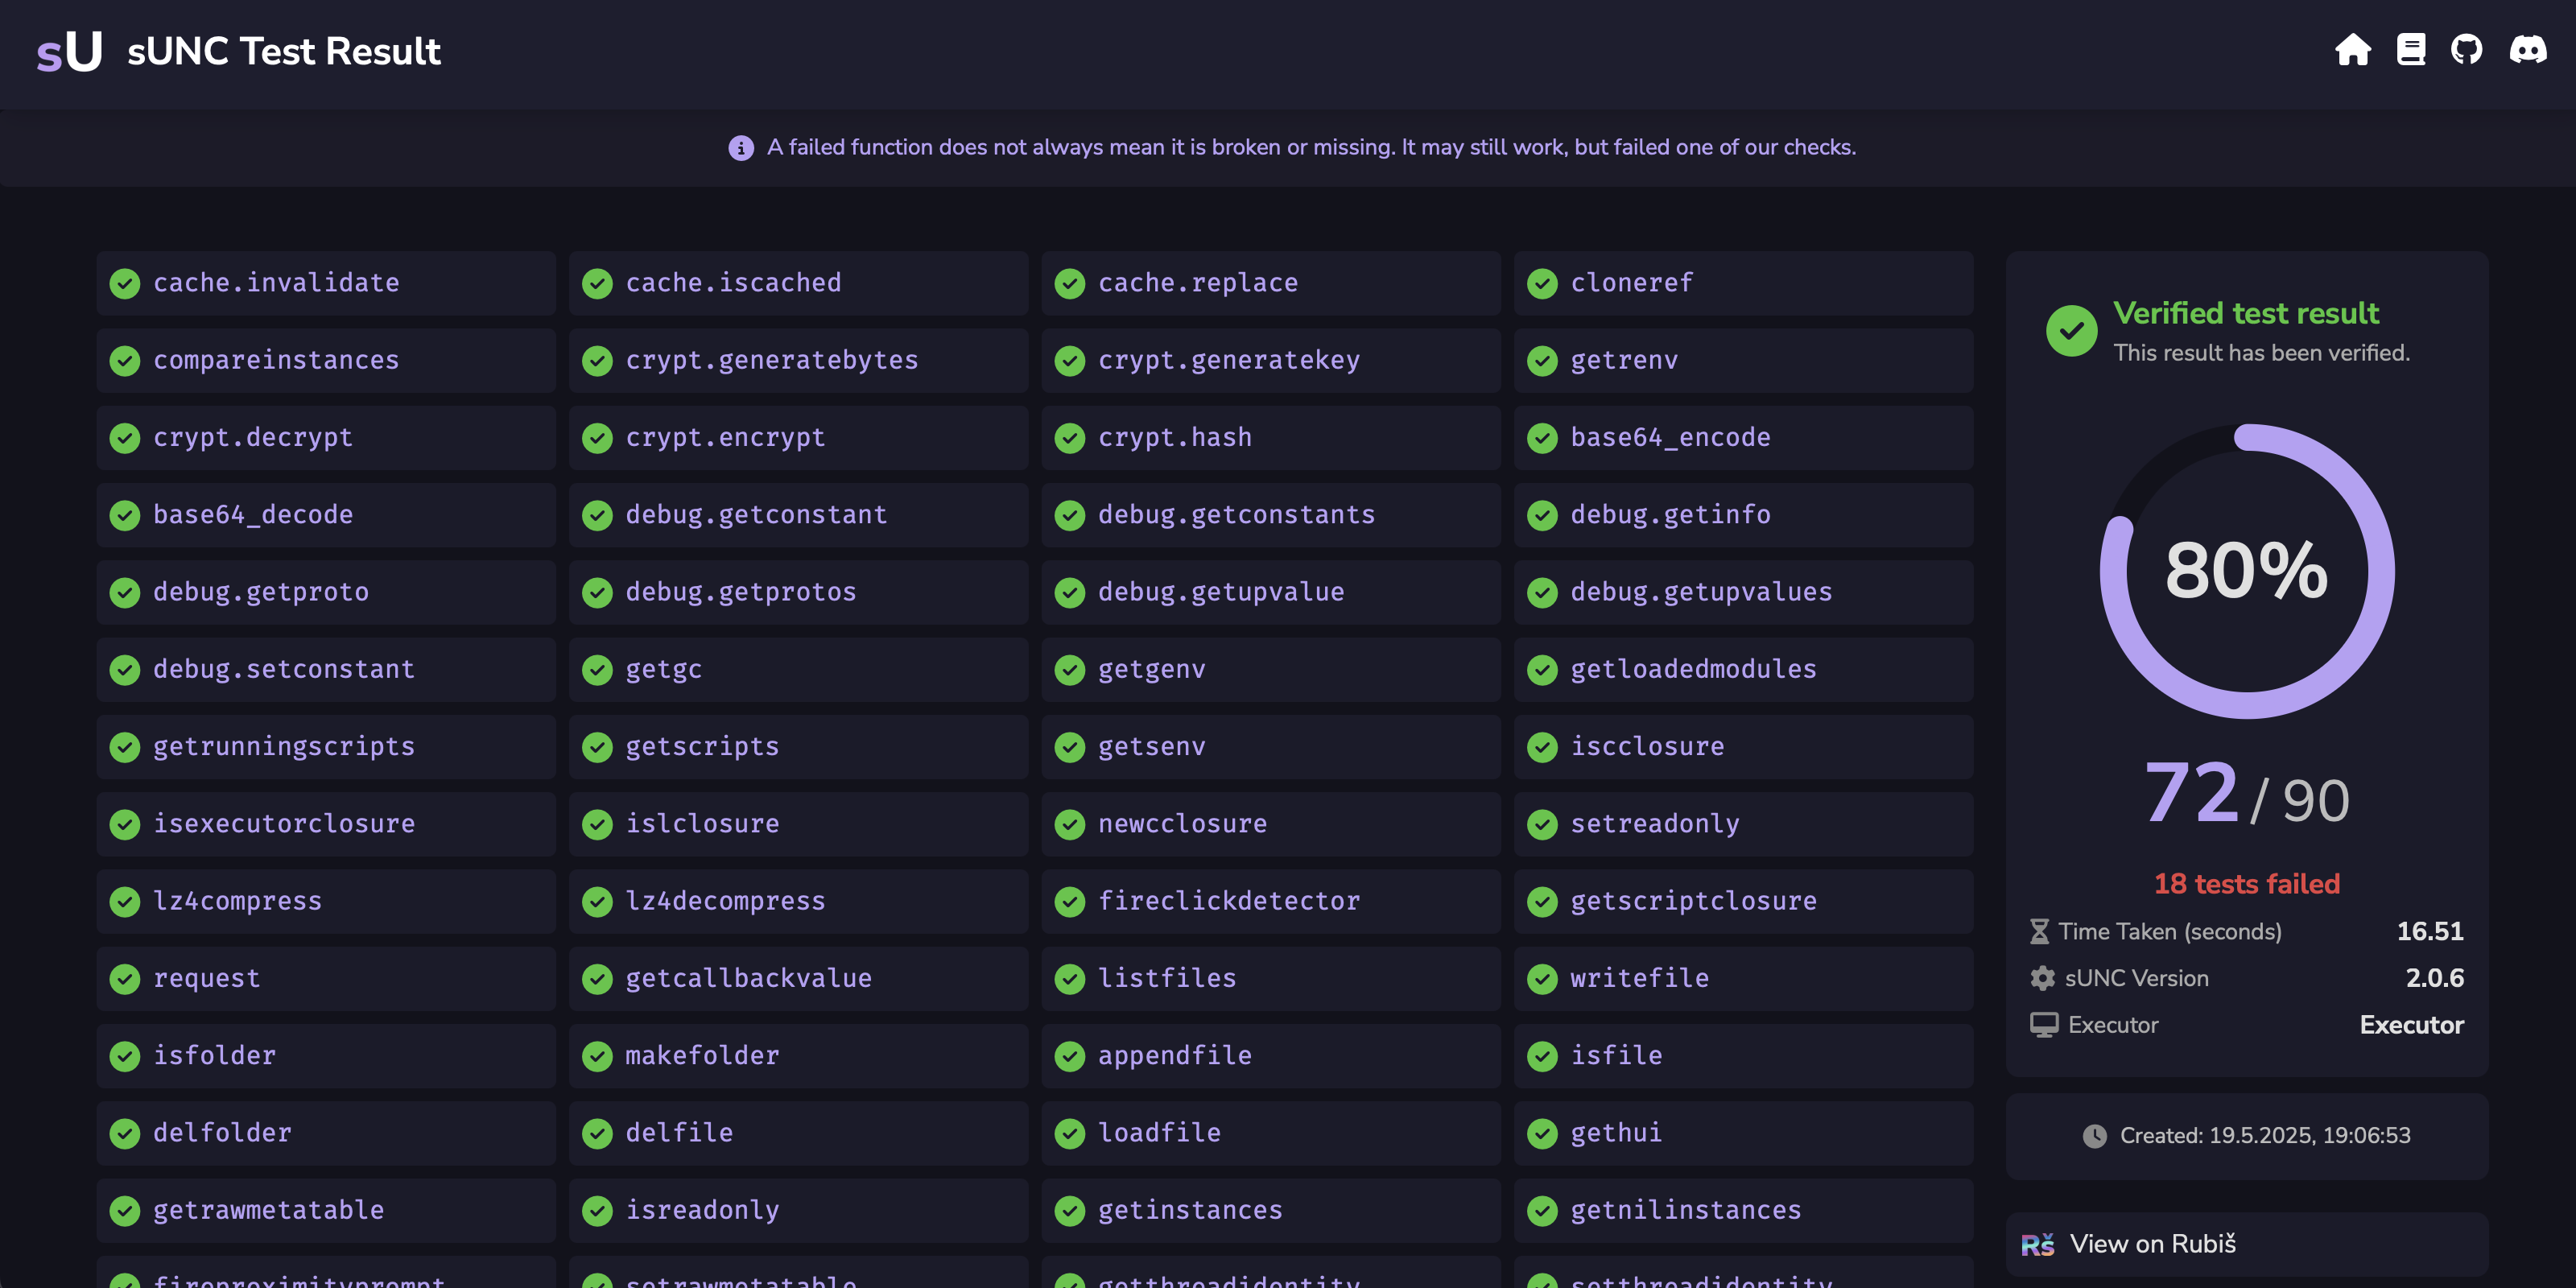This screenshot has height=1288, width=2576.
Task: Click the info icon in notice banner
Action: [x=740, y=148]
